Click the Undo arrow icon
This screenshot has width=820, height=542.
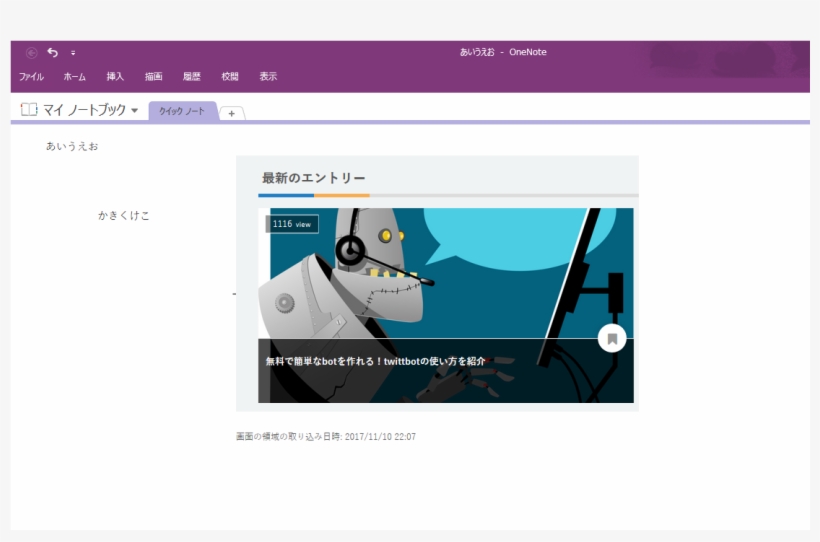click(x=52, y=52)
